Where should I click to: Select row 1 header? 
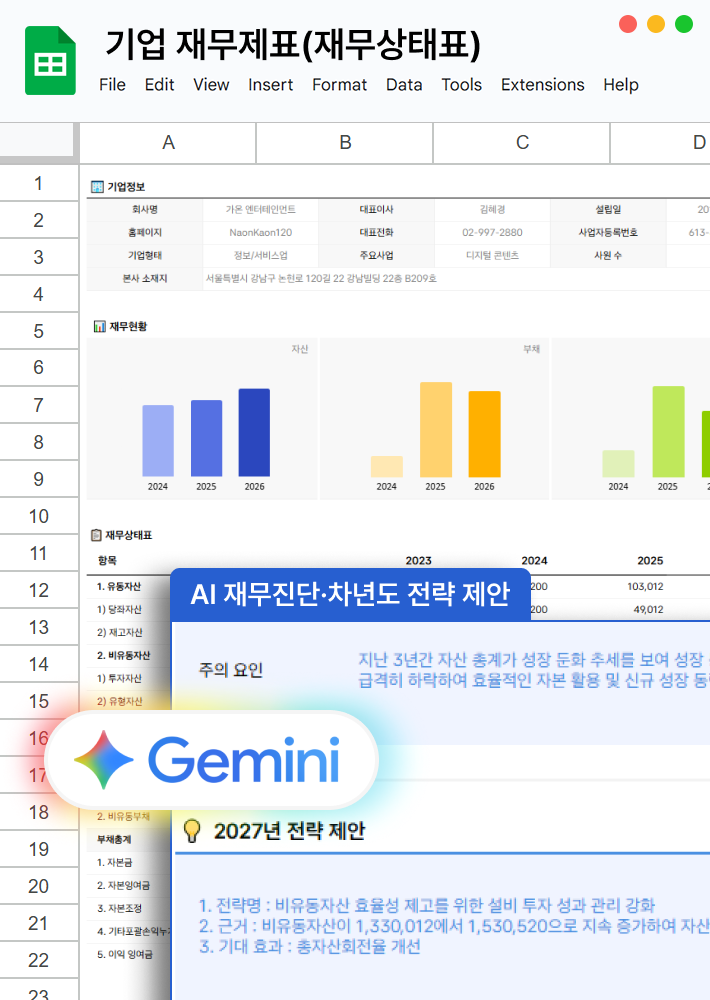tap(38, 184)
